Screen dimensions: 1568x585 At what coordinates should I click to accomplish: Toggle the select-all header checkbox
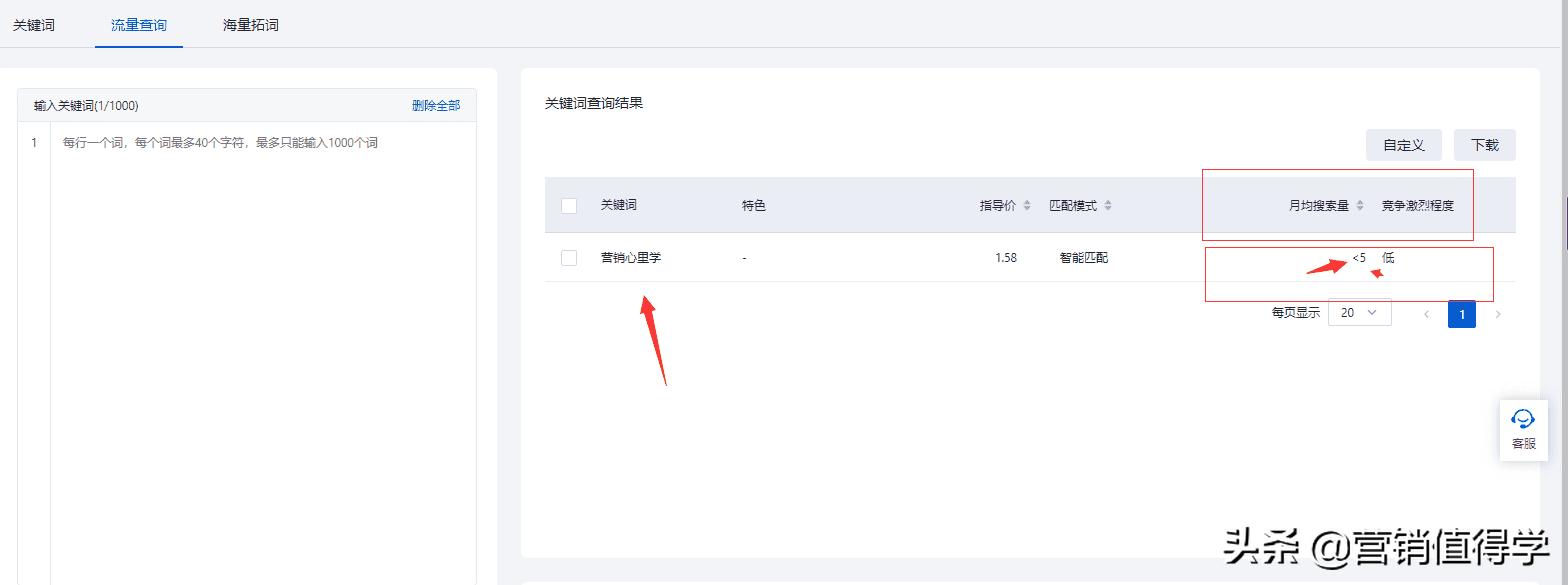pos(569,206)
